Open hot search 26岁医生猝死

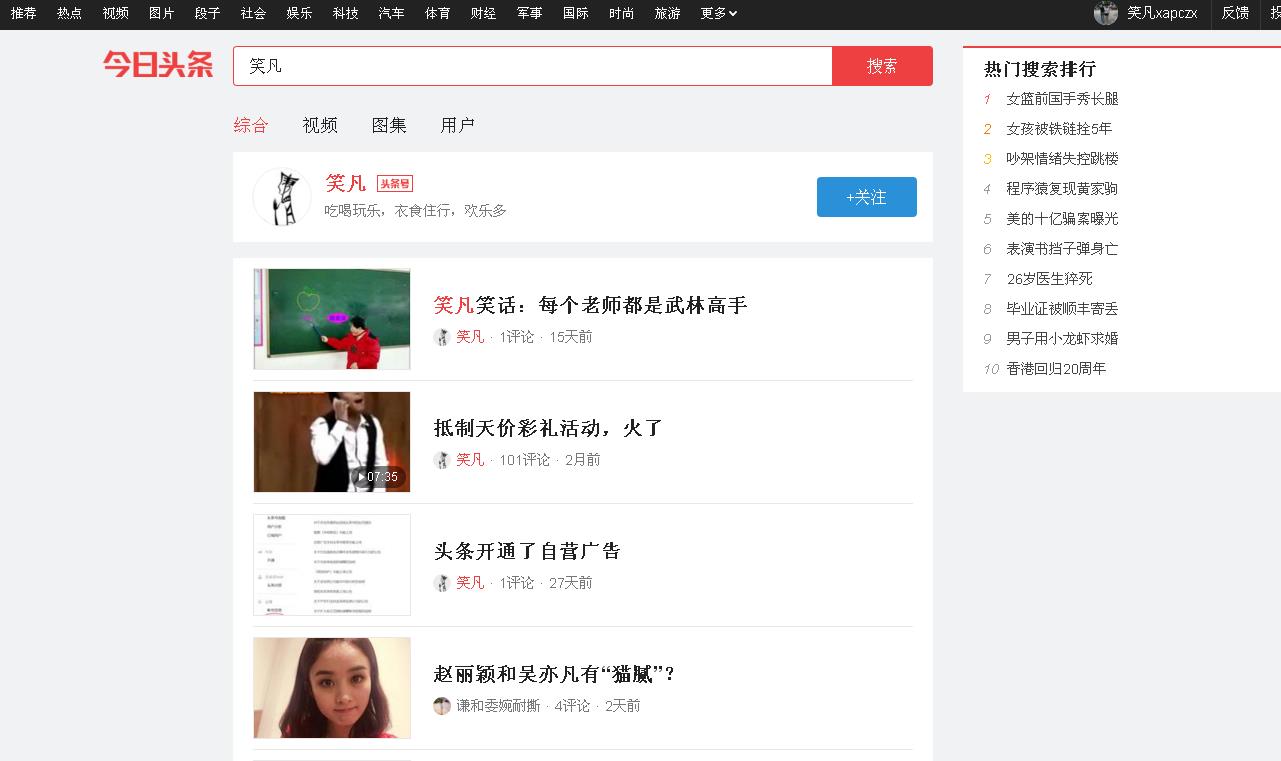tap(1049, 279)
